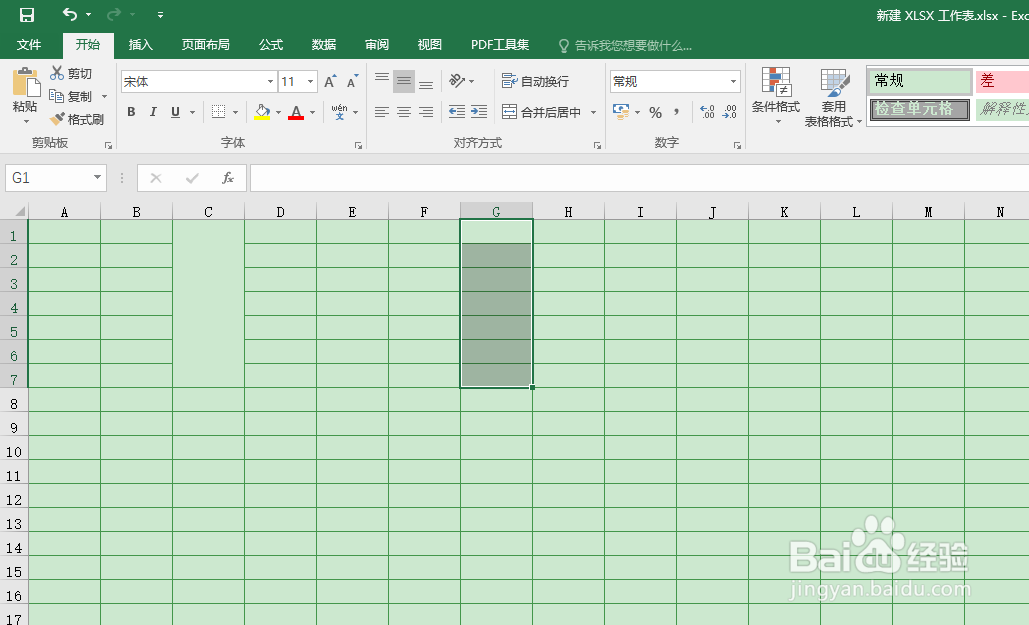Switch to the 数据 tab
The width and height of the screenshot is (1029, 625).
point(324,45)
